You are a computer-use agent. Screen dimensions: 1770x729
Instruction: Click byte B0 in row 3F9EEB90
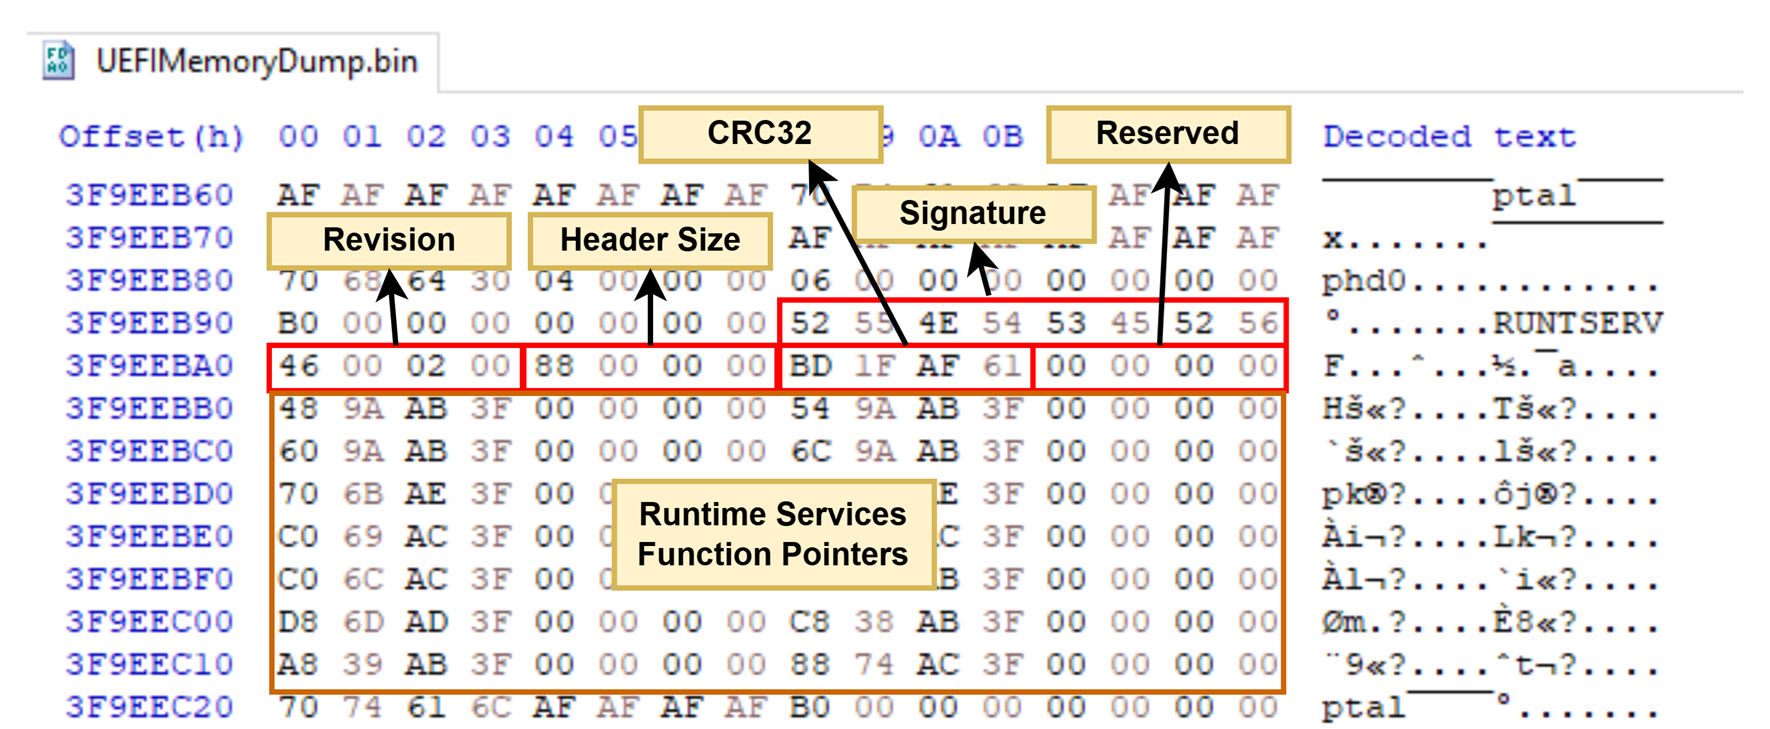[x=298, y=323]
